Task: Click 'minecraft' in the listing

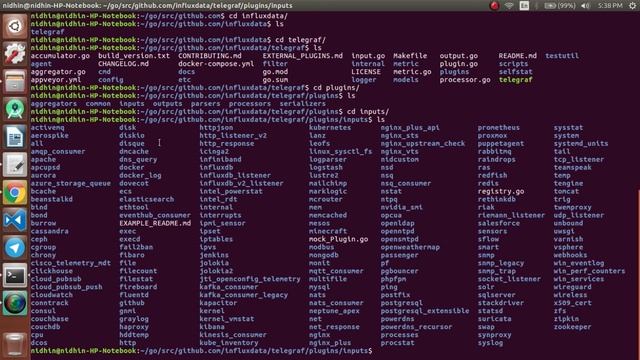Action: pos(328,231)
